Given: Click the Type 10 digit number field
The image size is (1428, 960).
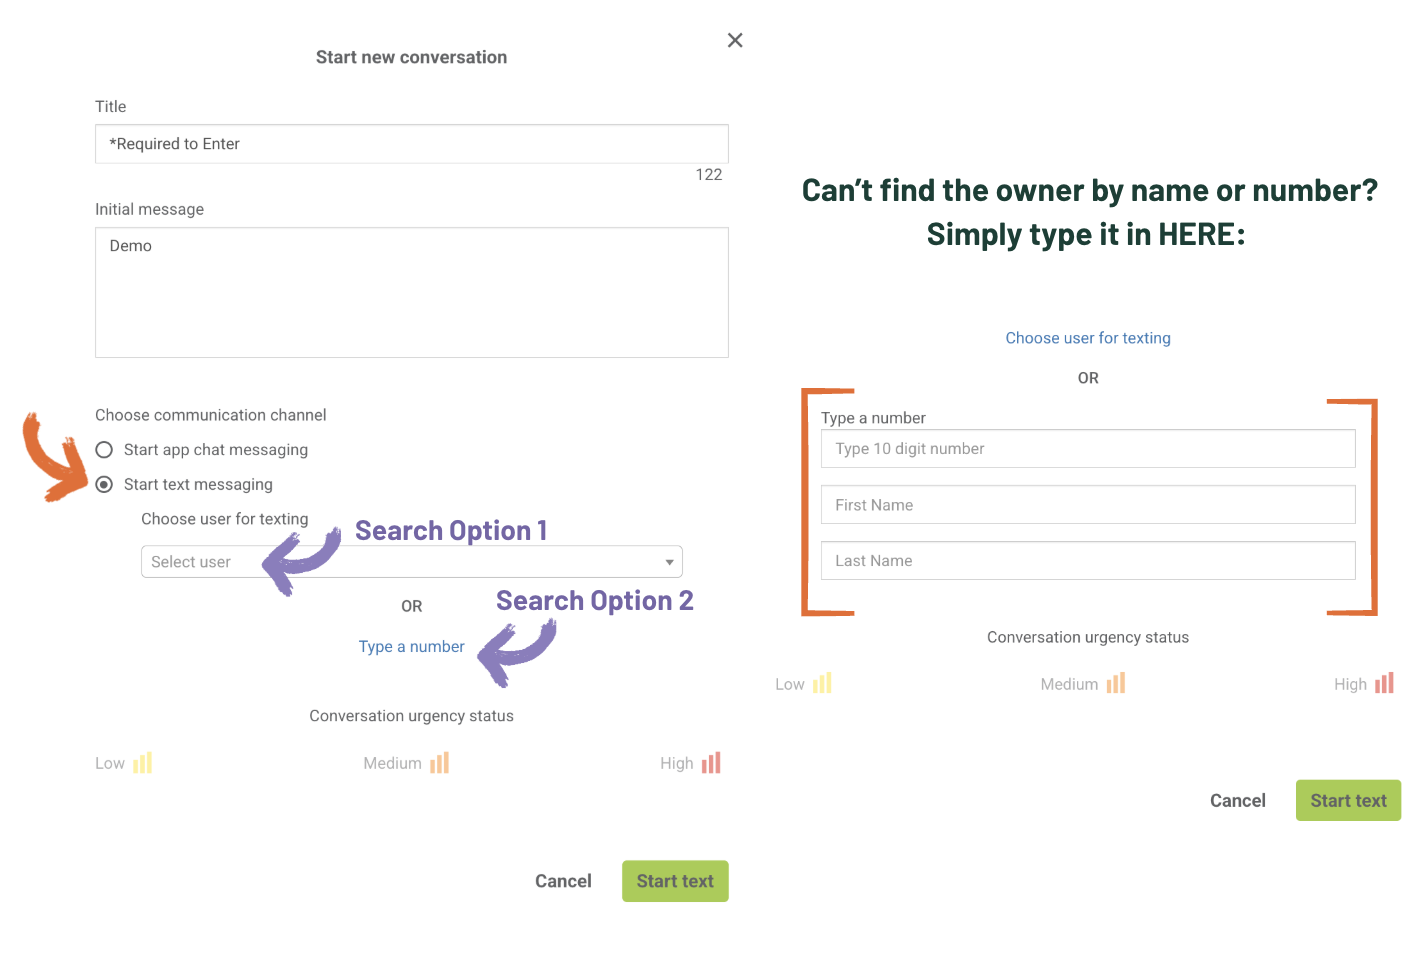Looking at the screenshot, I should click(x=1088, y=449).
